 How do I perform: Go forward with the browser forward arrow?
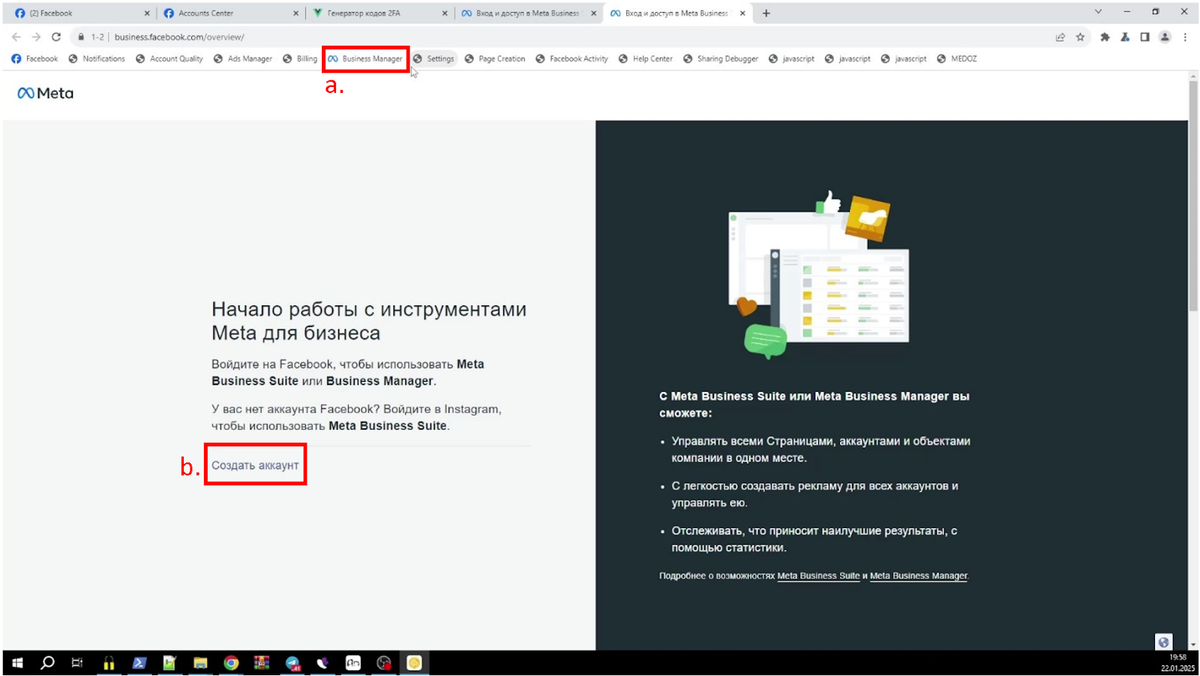tap(36, 37)
